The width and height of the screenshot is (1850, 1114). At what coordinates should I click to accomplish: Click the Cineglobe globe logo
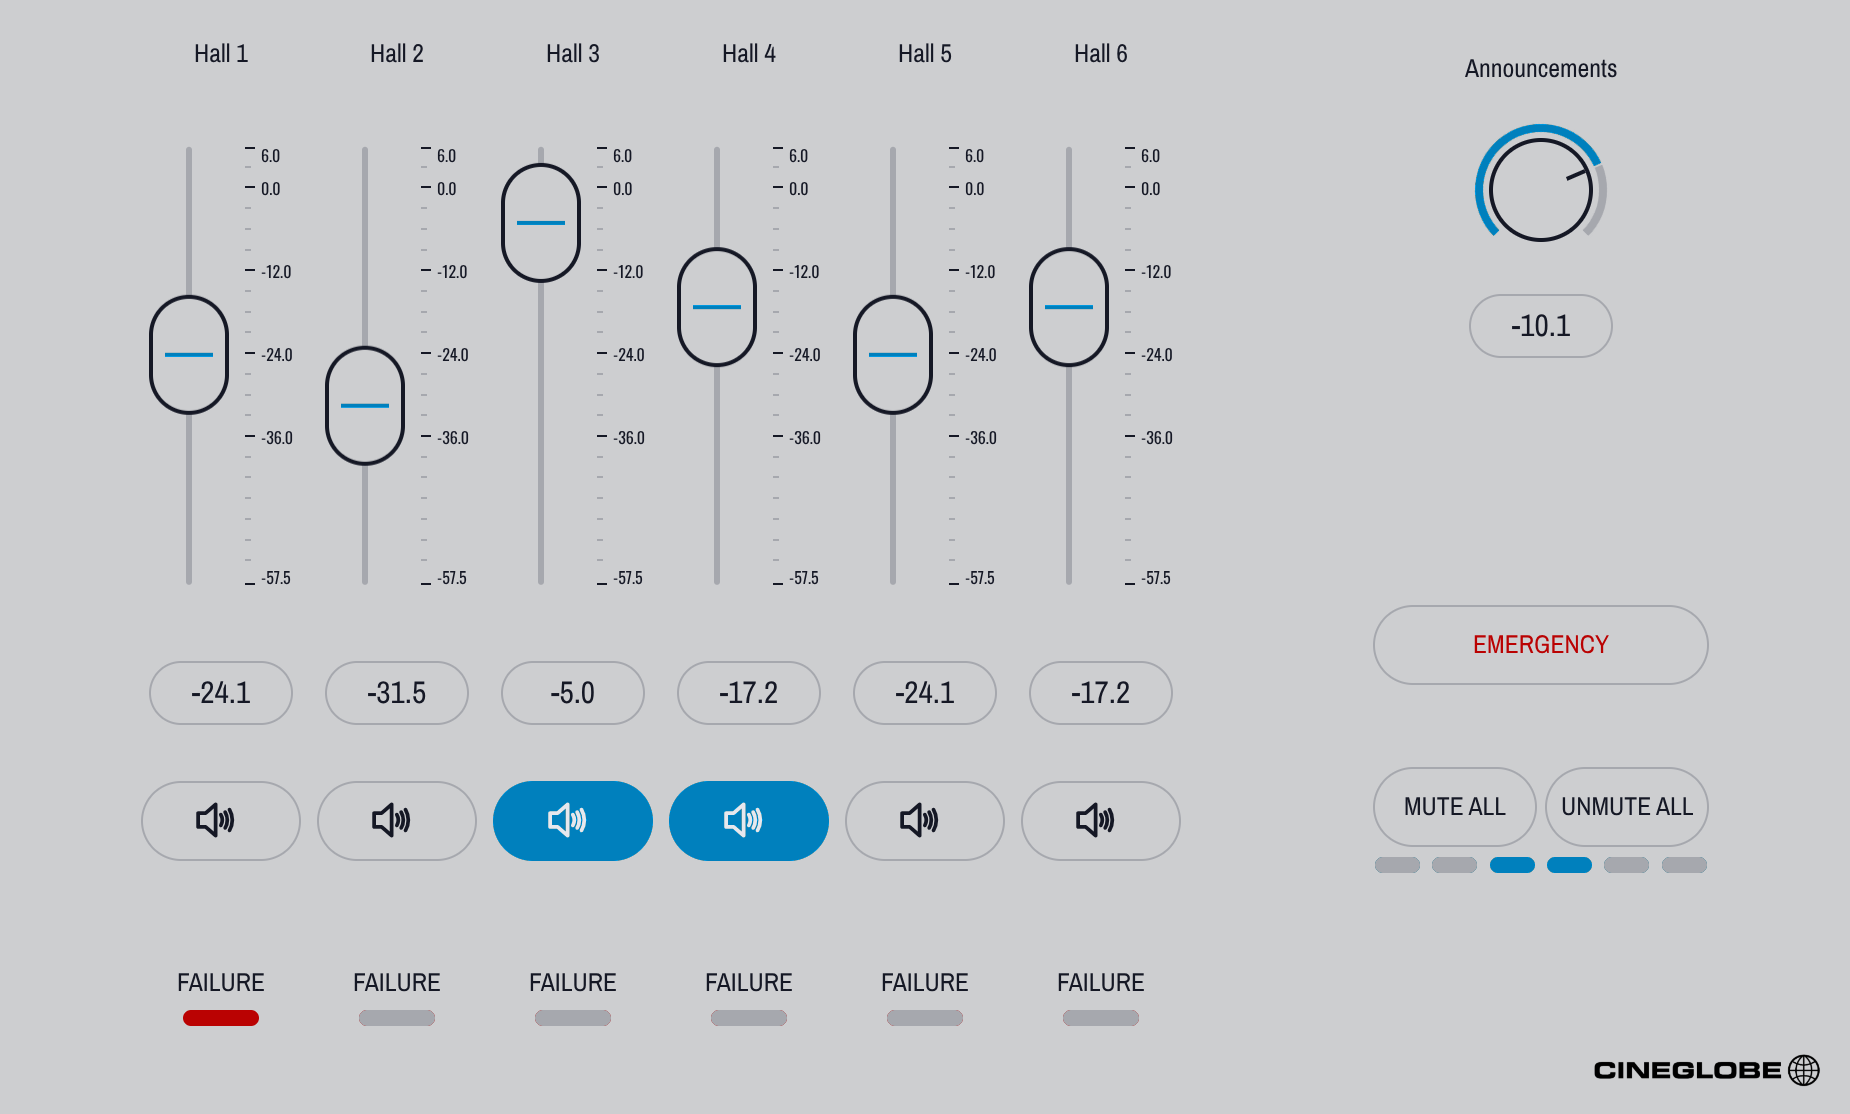click(1804, 1070)
